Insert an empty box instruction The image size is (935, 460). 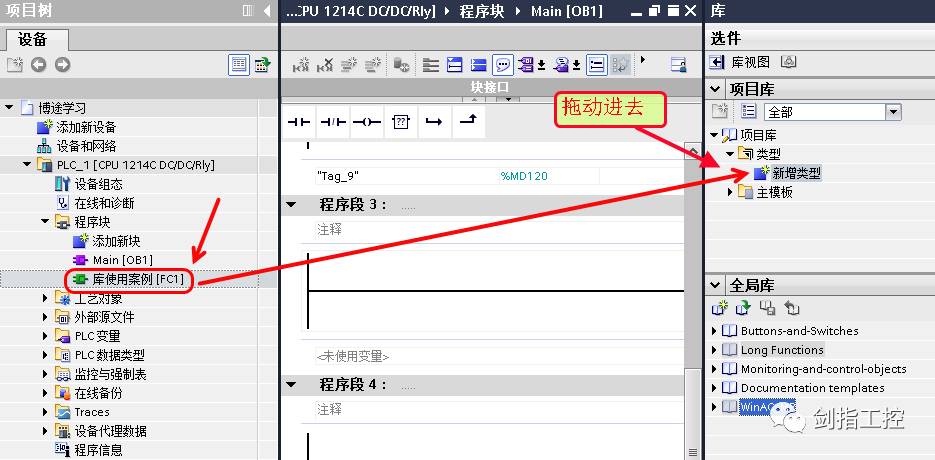point(401,122)
